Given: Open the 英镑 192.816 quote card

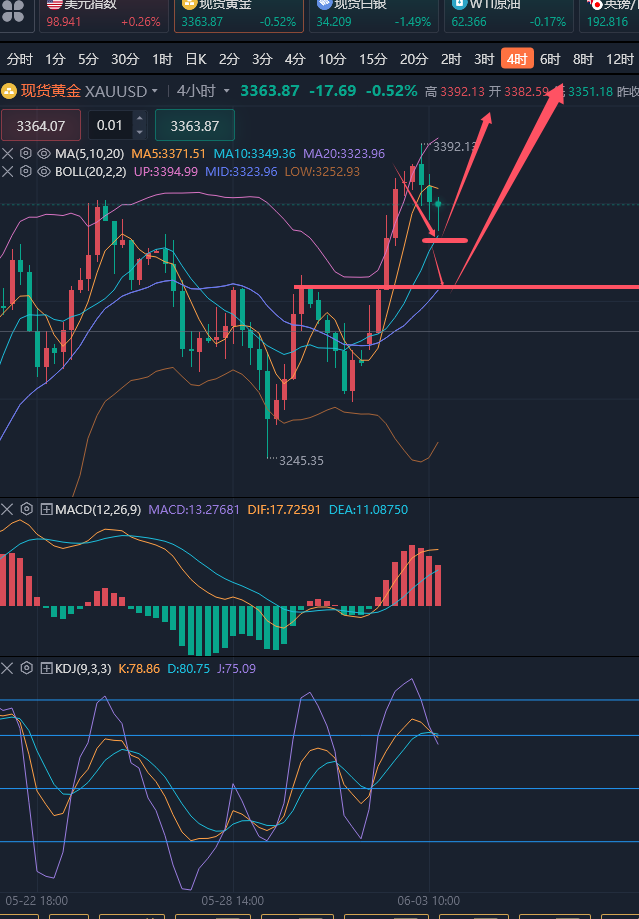Looking at the screenshot, I should click(609, 16).
